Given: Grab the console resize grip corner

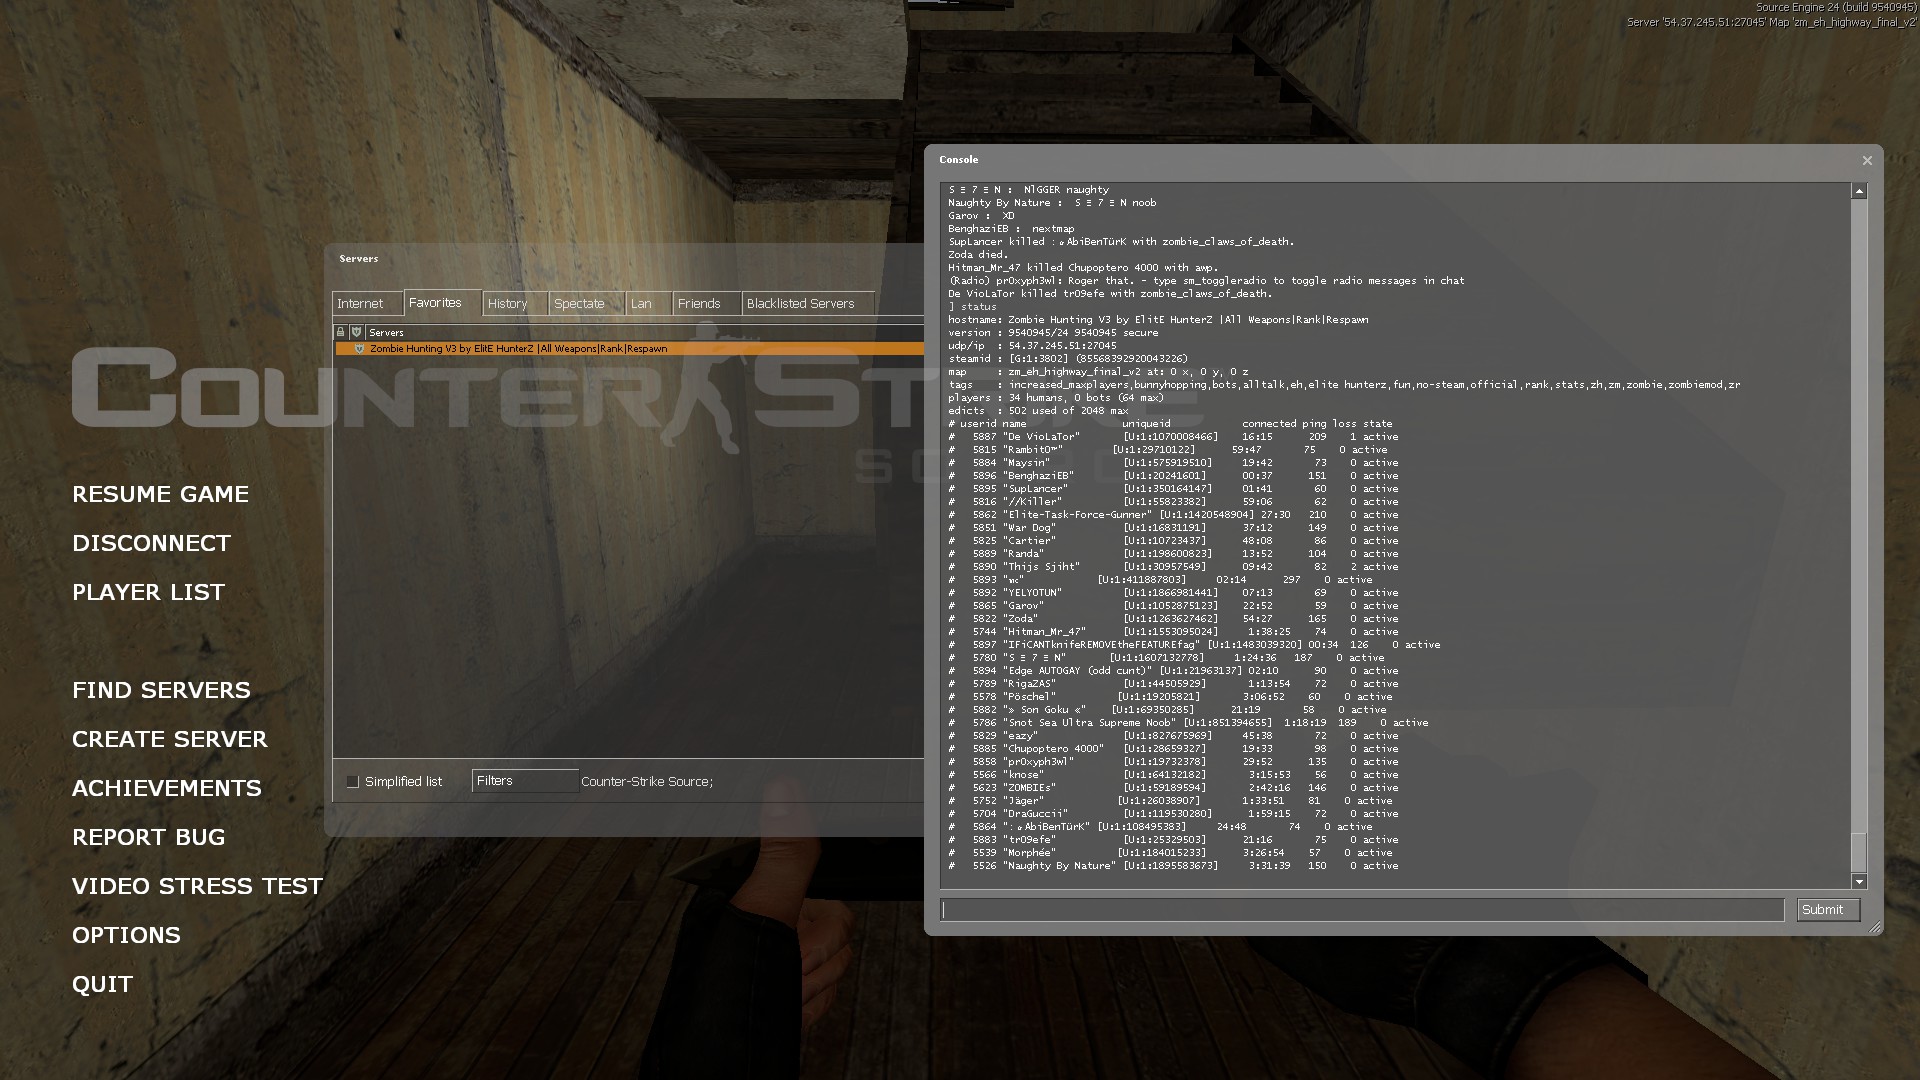Looking at the screenshot, I should coord(1875,928).
